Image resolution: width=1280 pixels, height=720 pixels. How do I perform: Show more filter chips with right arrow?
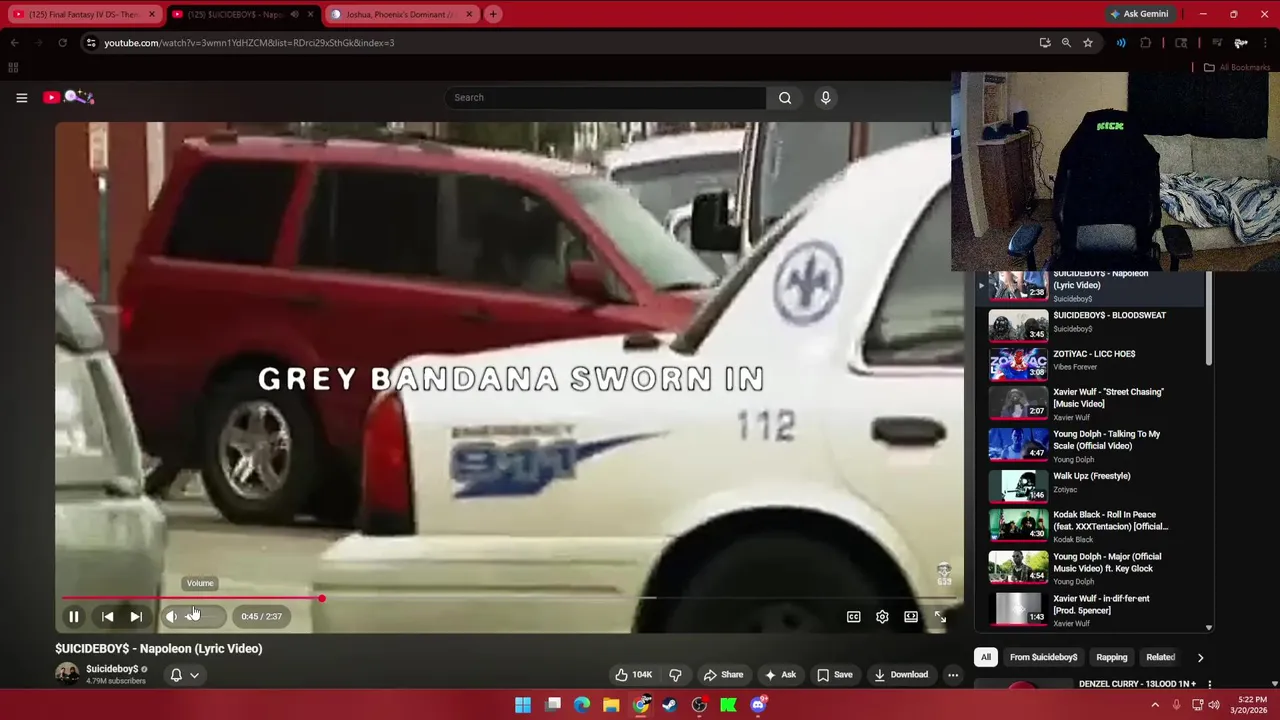[1200, 657]
